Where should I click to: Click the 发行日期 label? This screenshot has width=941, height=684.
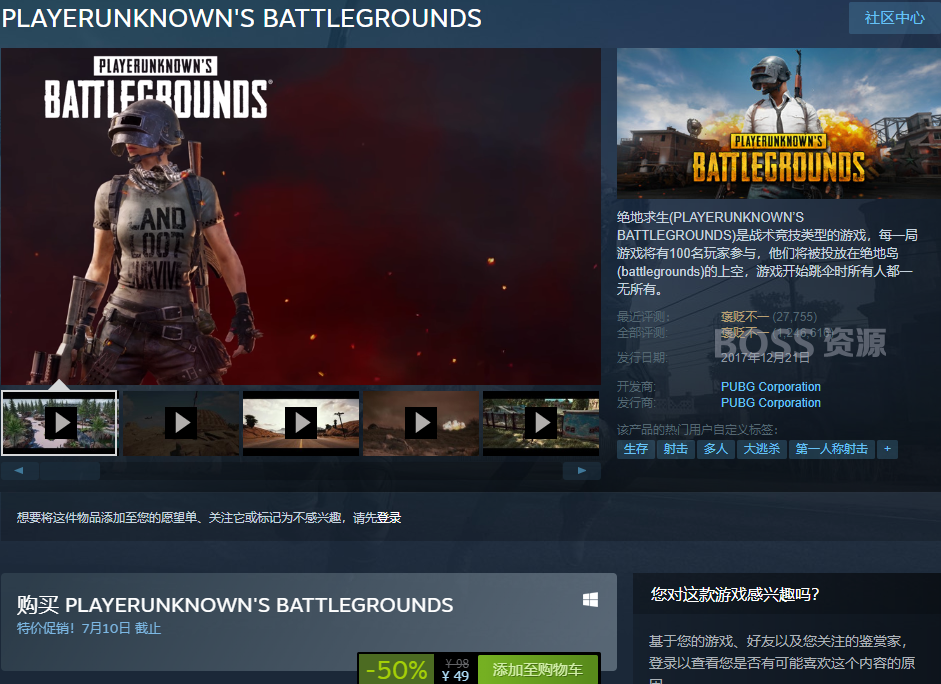coord(642,358)
